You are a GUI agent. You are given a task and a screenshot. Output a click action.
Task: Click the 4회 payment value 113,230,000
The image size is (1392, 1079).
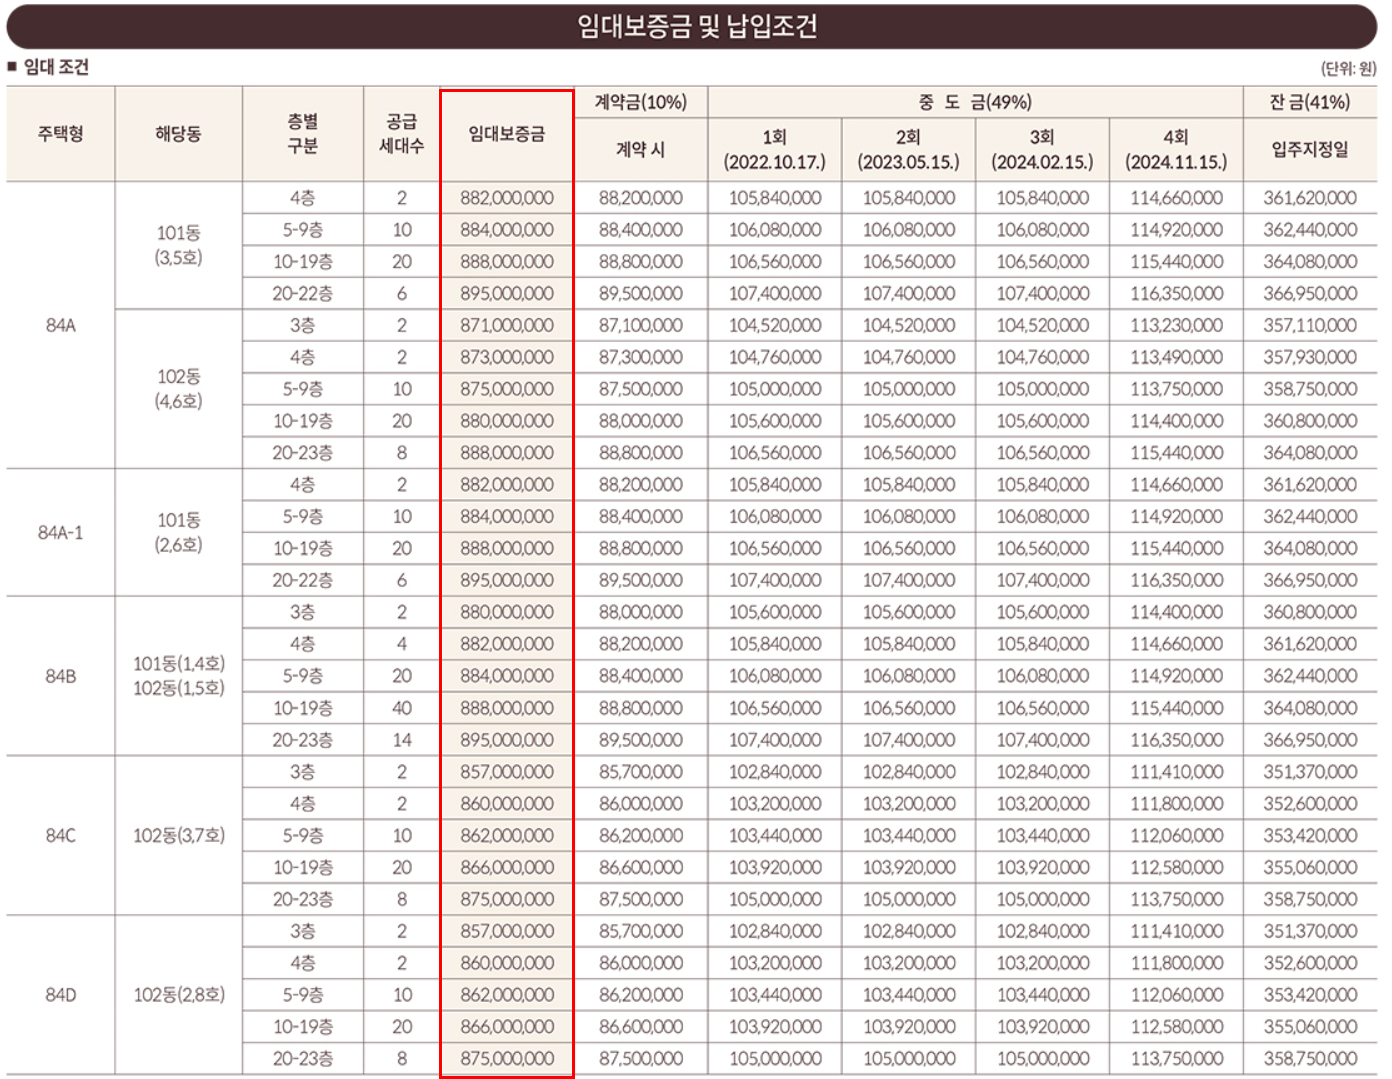(x=1176, y=325)
